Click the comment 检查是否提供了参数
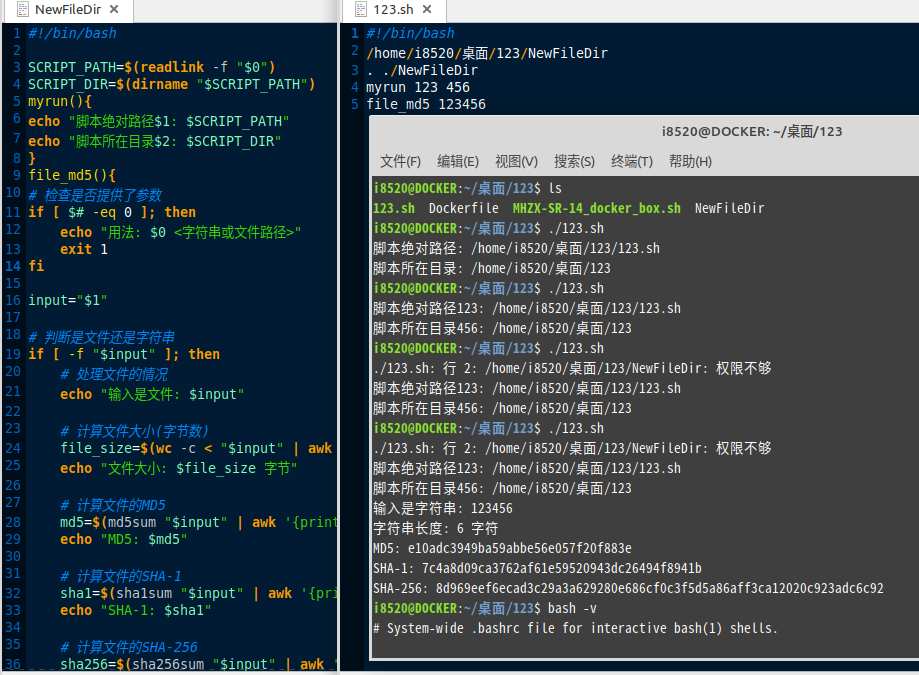 click(x=95, y=195)
